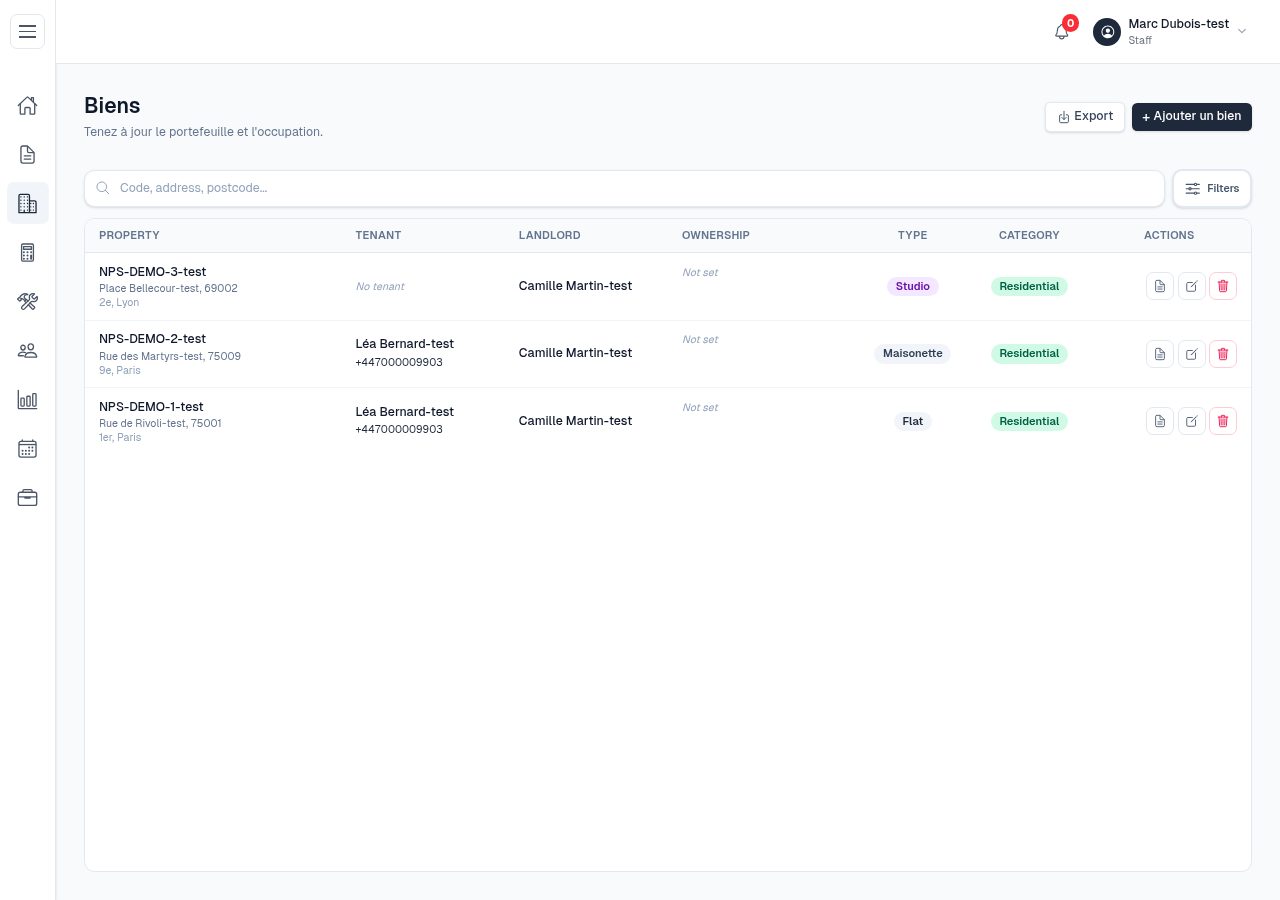1280x900 pixels.
Task: Click "No tenant" in NPS-DEMO-3-test row
Action: 380,287
